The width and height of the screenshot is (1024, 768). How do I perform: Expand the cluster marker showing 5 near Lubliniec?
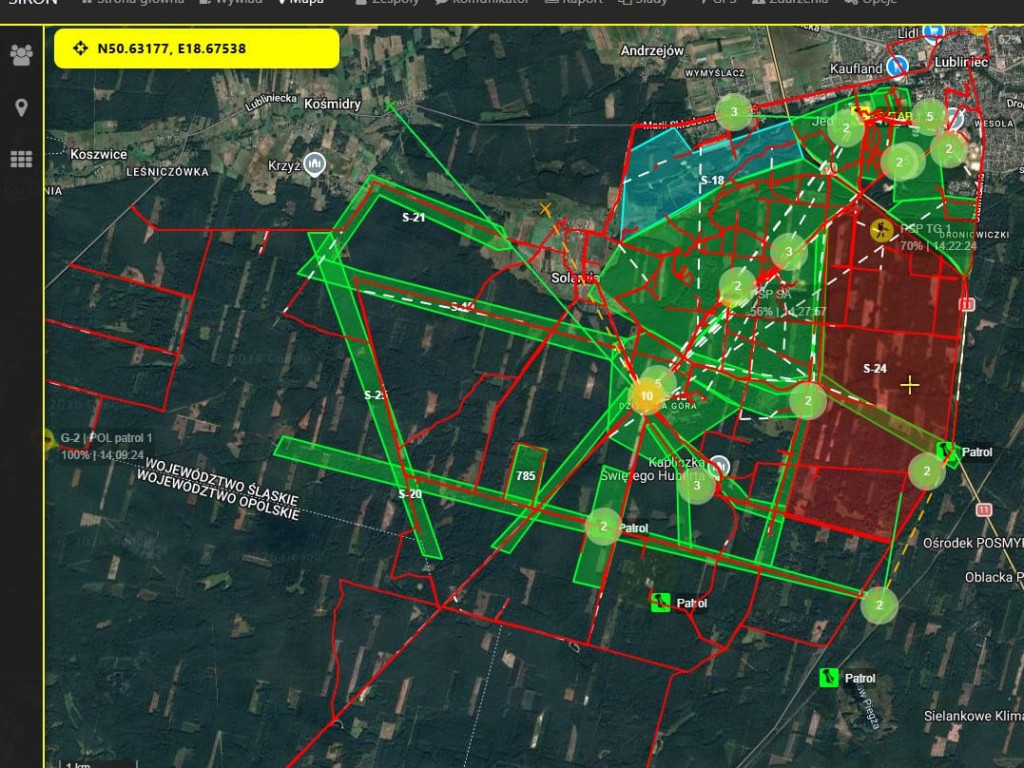(931, 117)
